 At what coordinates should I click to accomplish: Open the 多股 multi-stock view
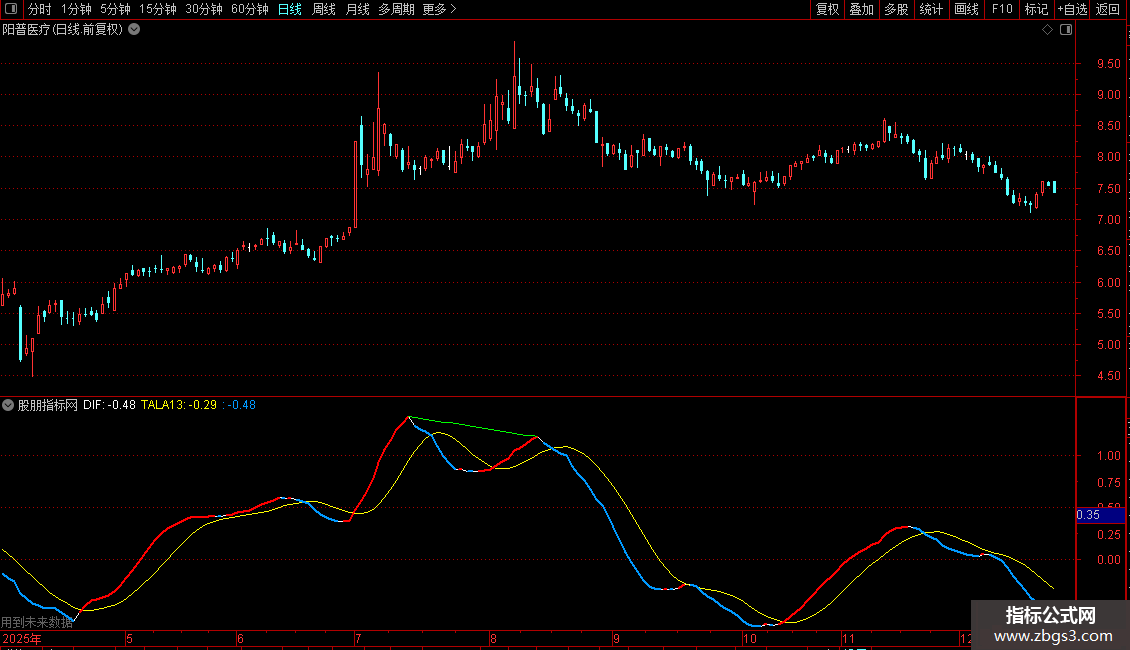point(896,9)
